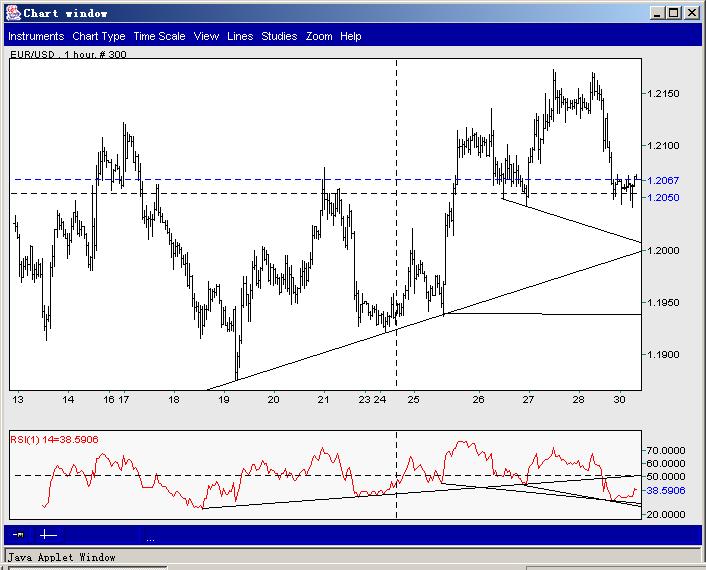Click date label 18 on time axis
The height and width of the screenshot is (570, 706).
[x=174, y=399]
